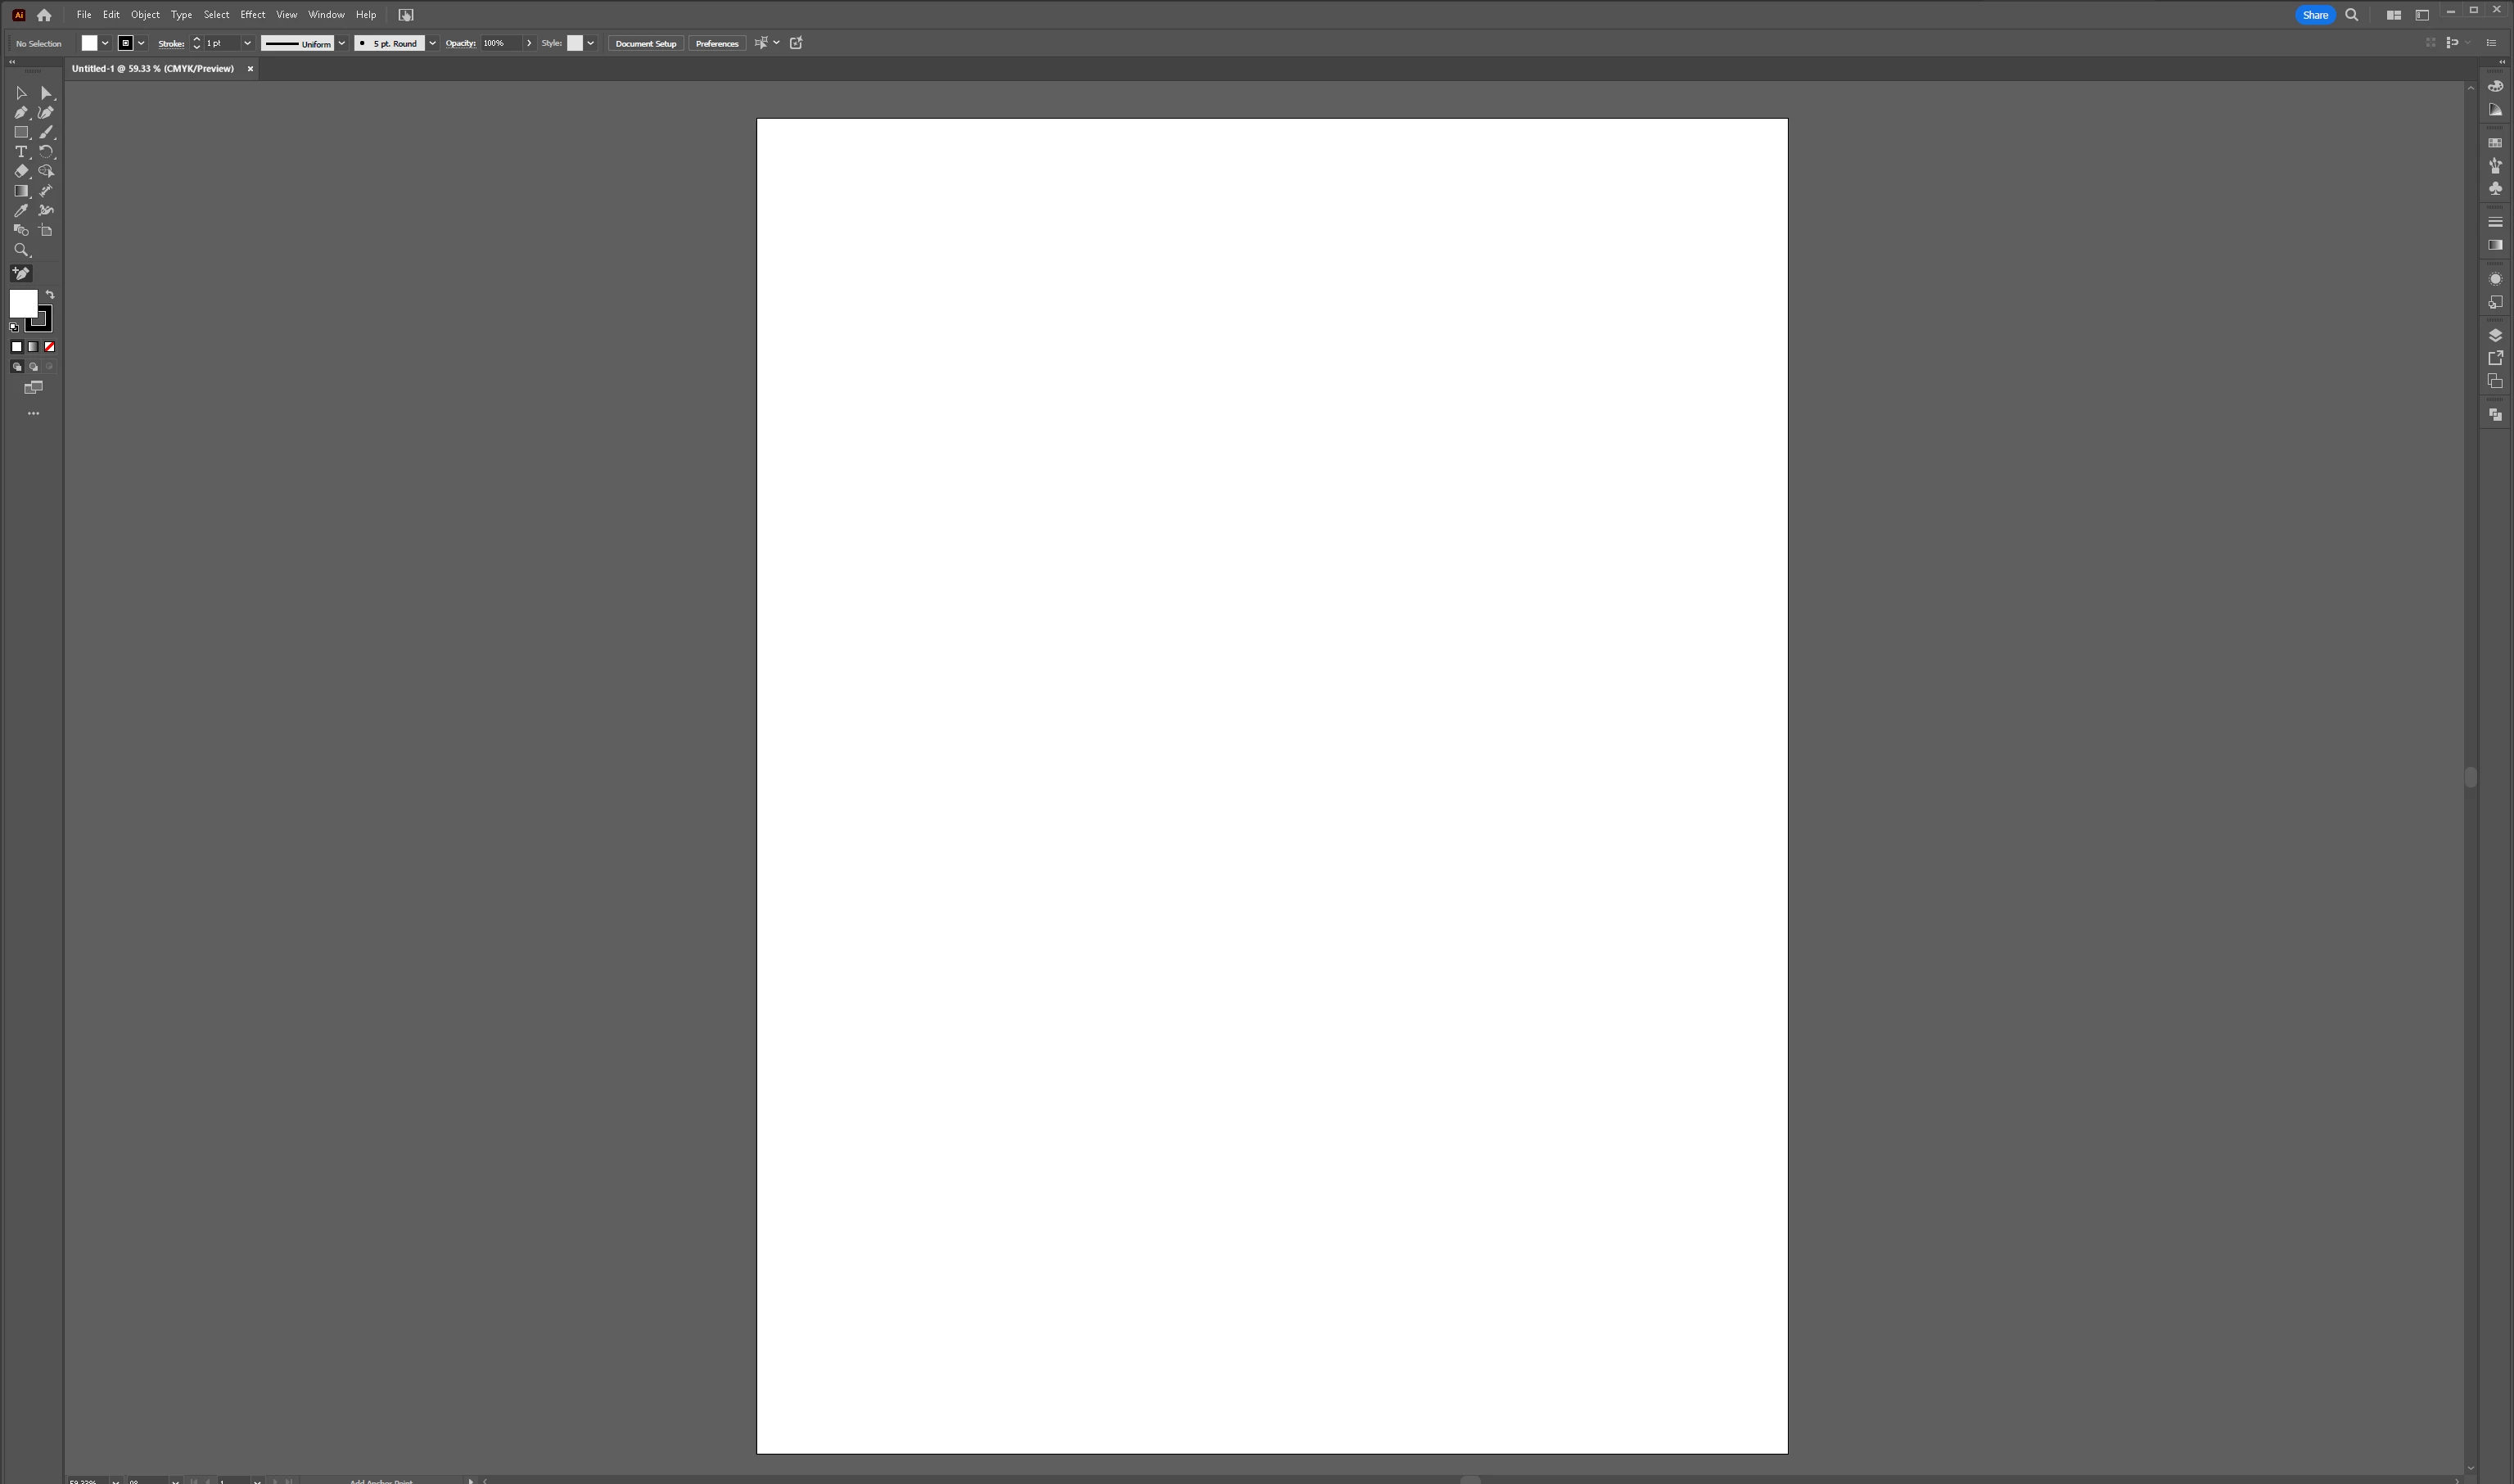This screenshot has height=1484, width=2514.
Task: Expand the Align options dropdown arrow
Action: point(776,43)
